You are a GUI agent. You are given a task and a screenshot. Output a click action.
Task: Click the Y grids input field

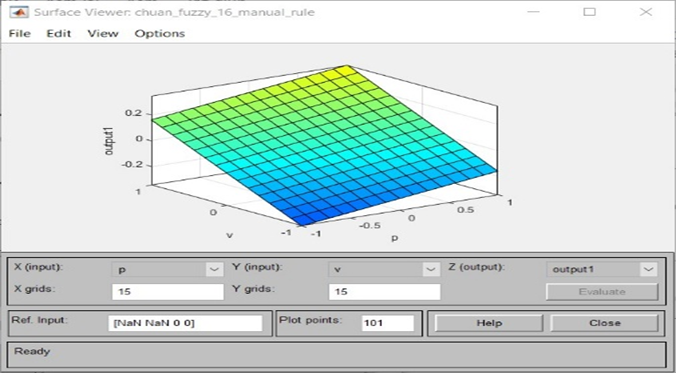385,292
